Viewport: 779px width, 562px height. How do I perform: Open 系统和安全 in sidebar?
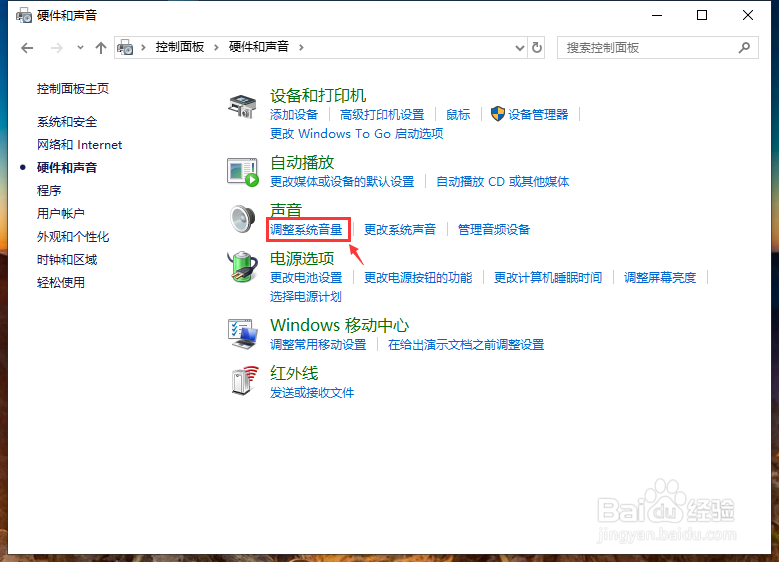coord(67,122)
